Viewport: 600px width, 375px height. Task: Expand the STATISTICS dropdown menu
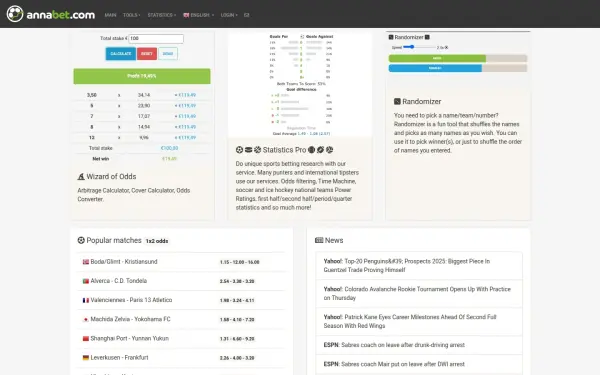pos(161,15)
